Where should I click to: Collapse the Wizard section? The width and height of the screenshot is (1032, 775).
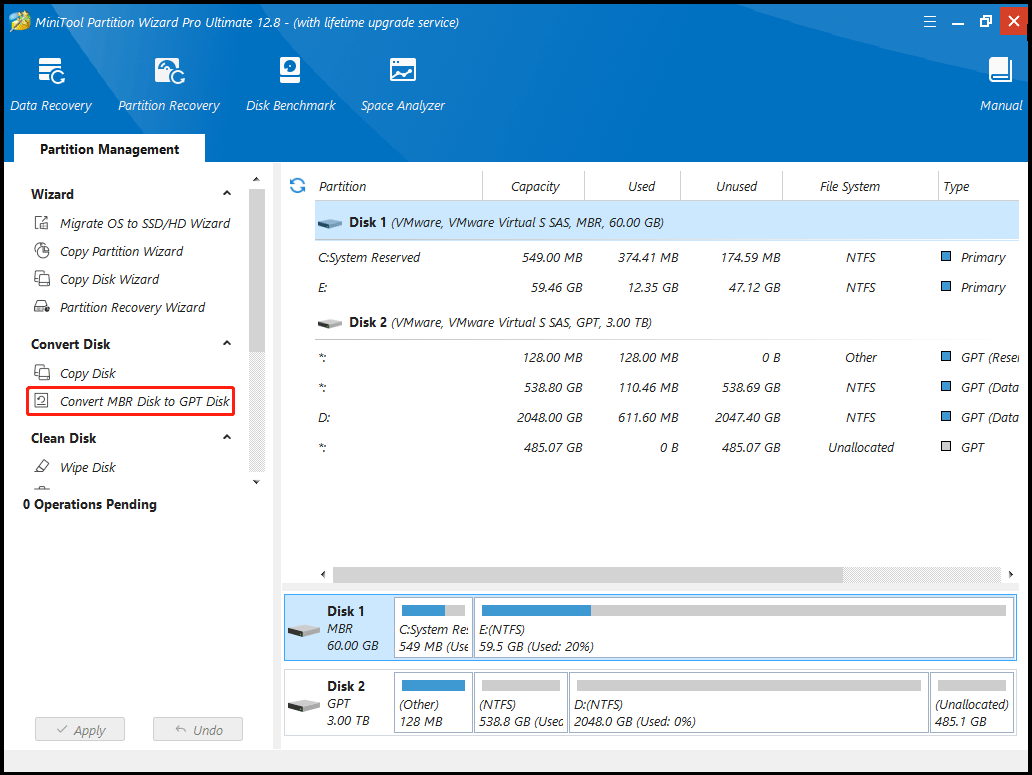227,193
